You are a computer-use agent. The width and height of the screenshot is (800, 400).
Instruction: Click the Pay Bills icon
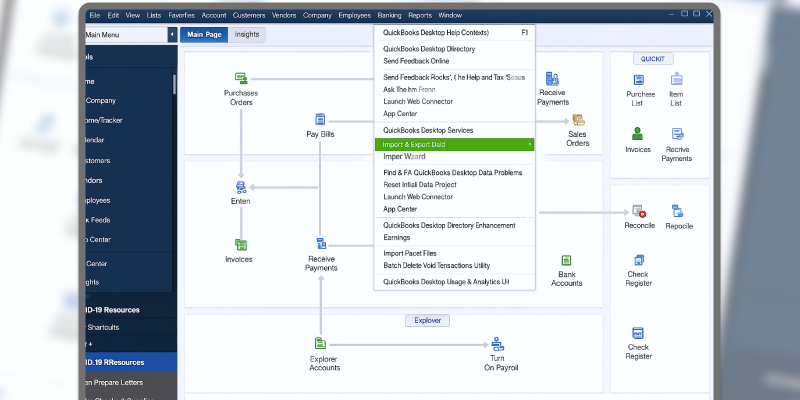(320, 119)
